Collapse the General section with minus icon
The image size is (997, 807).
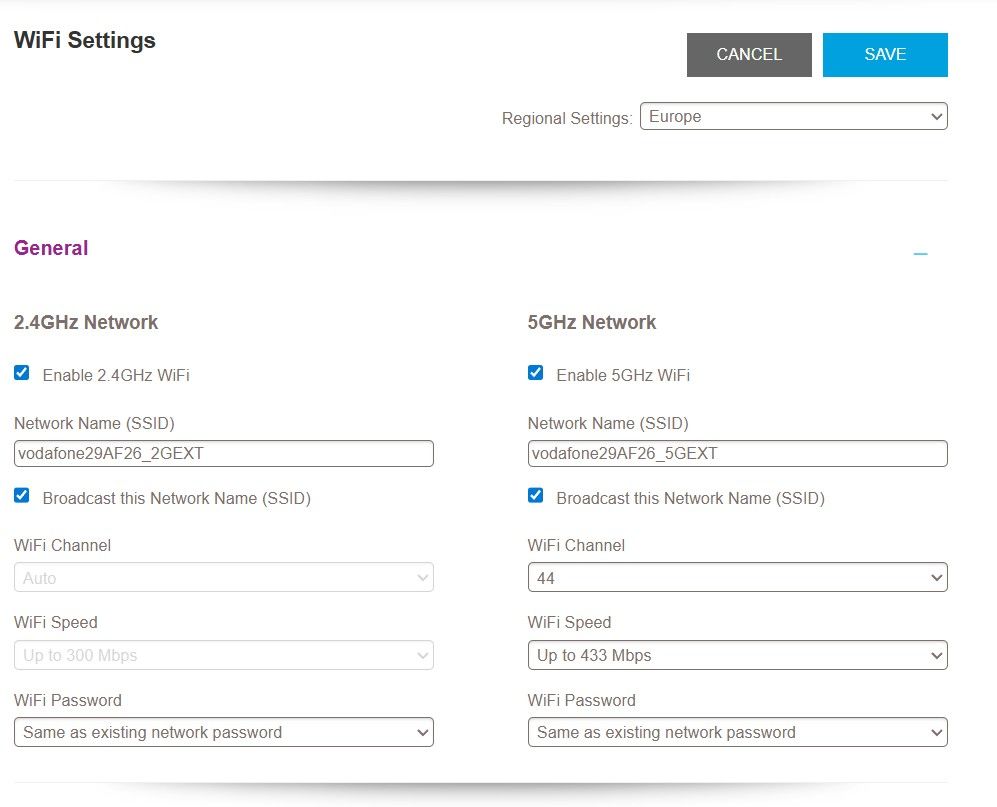tap(920, 254)
